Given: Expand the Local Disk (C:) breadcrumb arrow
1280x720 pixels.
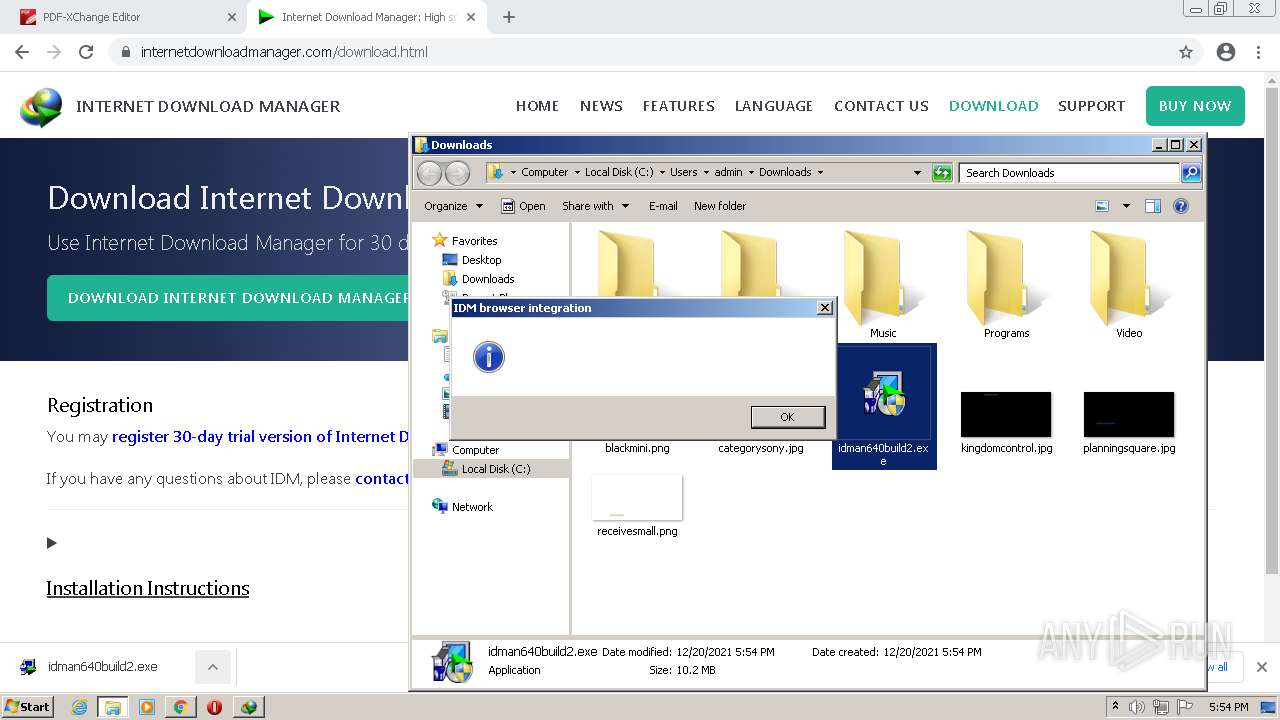Looking at the screenshot, I should (x=662, y=172).
